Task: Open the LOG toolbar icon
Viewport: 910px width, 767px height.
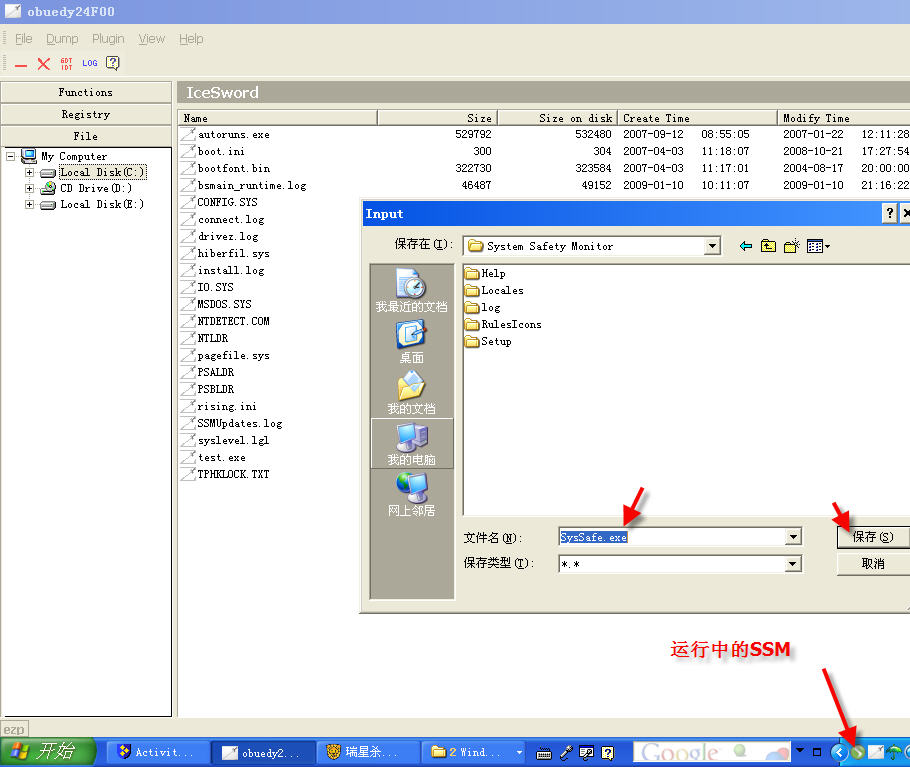Action: pyautogui.click(x=90, y=63)
